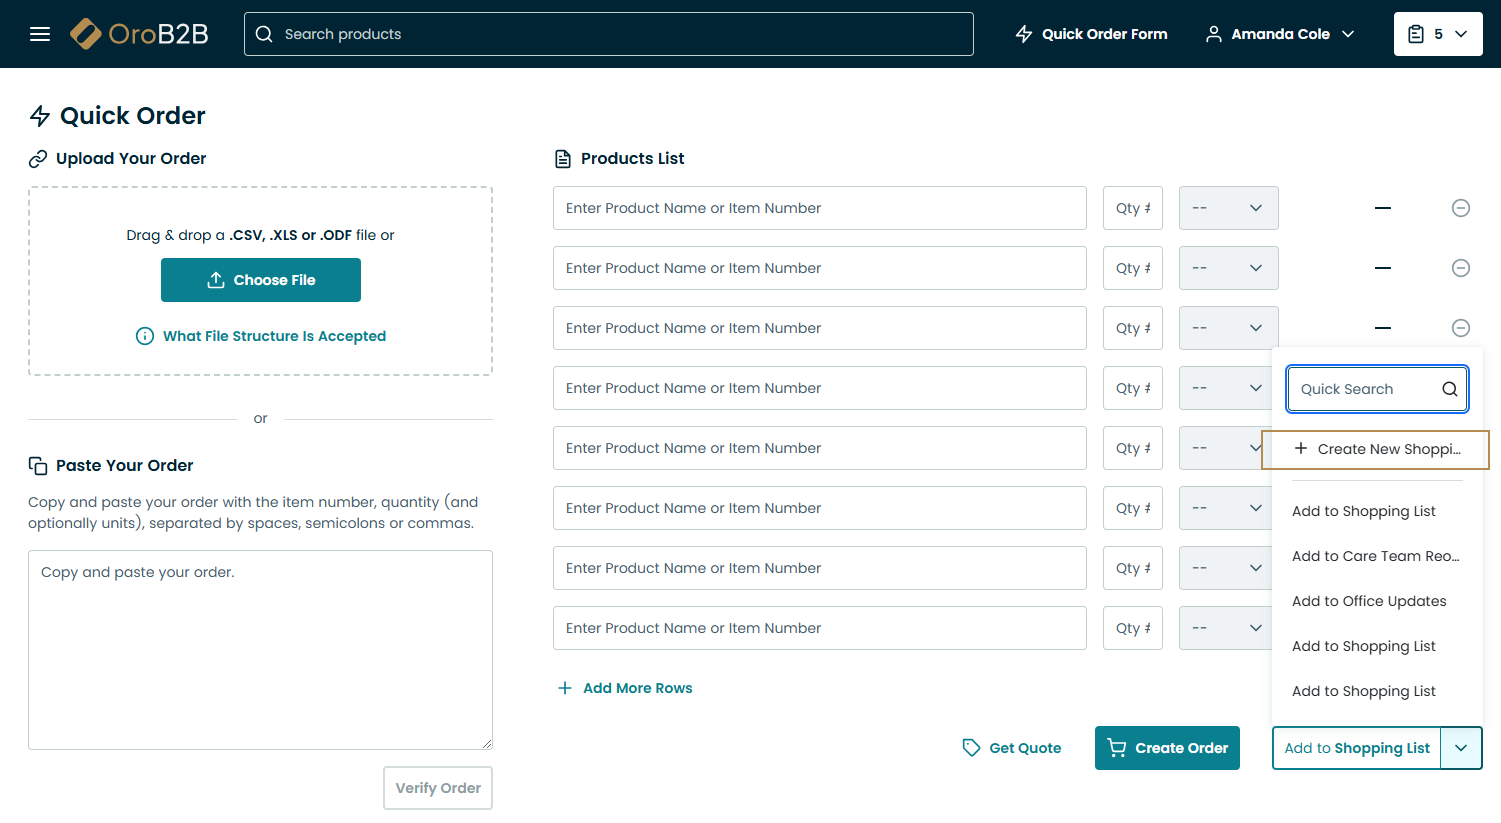Open unit dropdown in first product row
This screenshot has width=1501, height=823.
(1228, 208)
